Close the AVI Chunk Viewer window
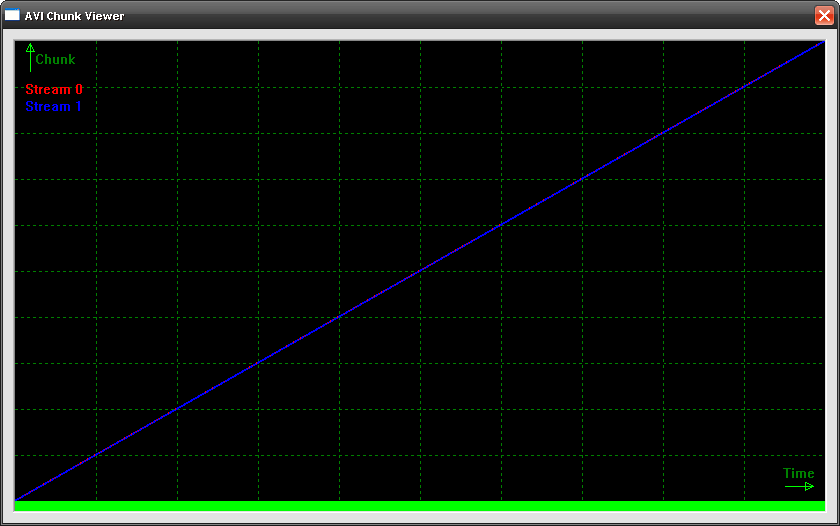Screen dimensions: 840x526 (824, 16)
